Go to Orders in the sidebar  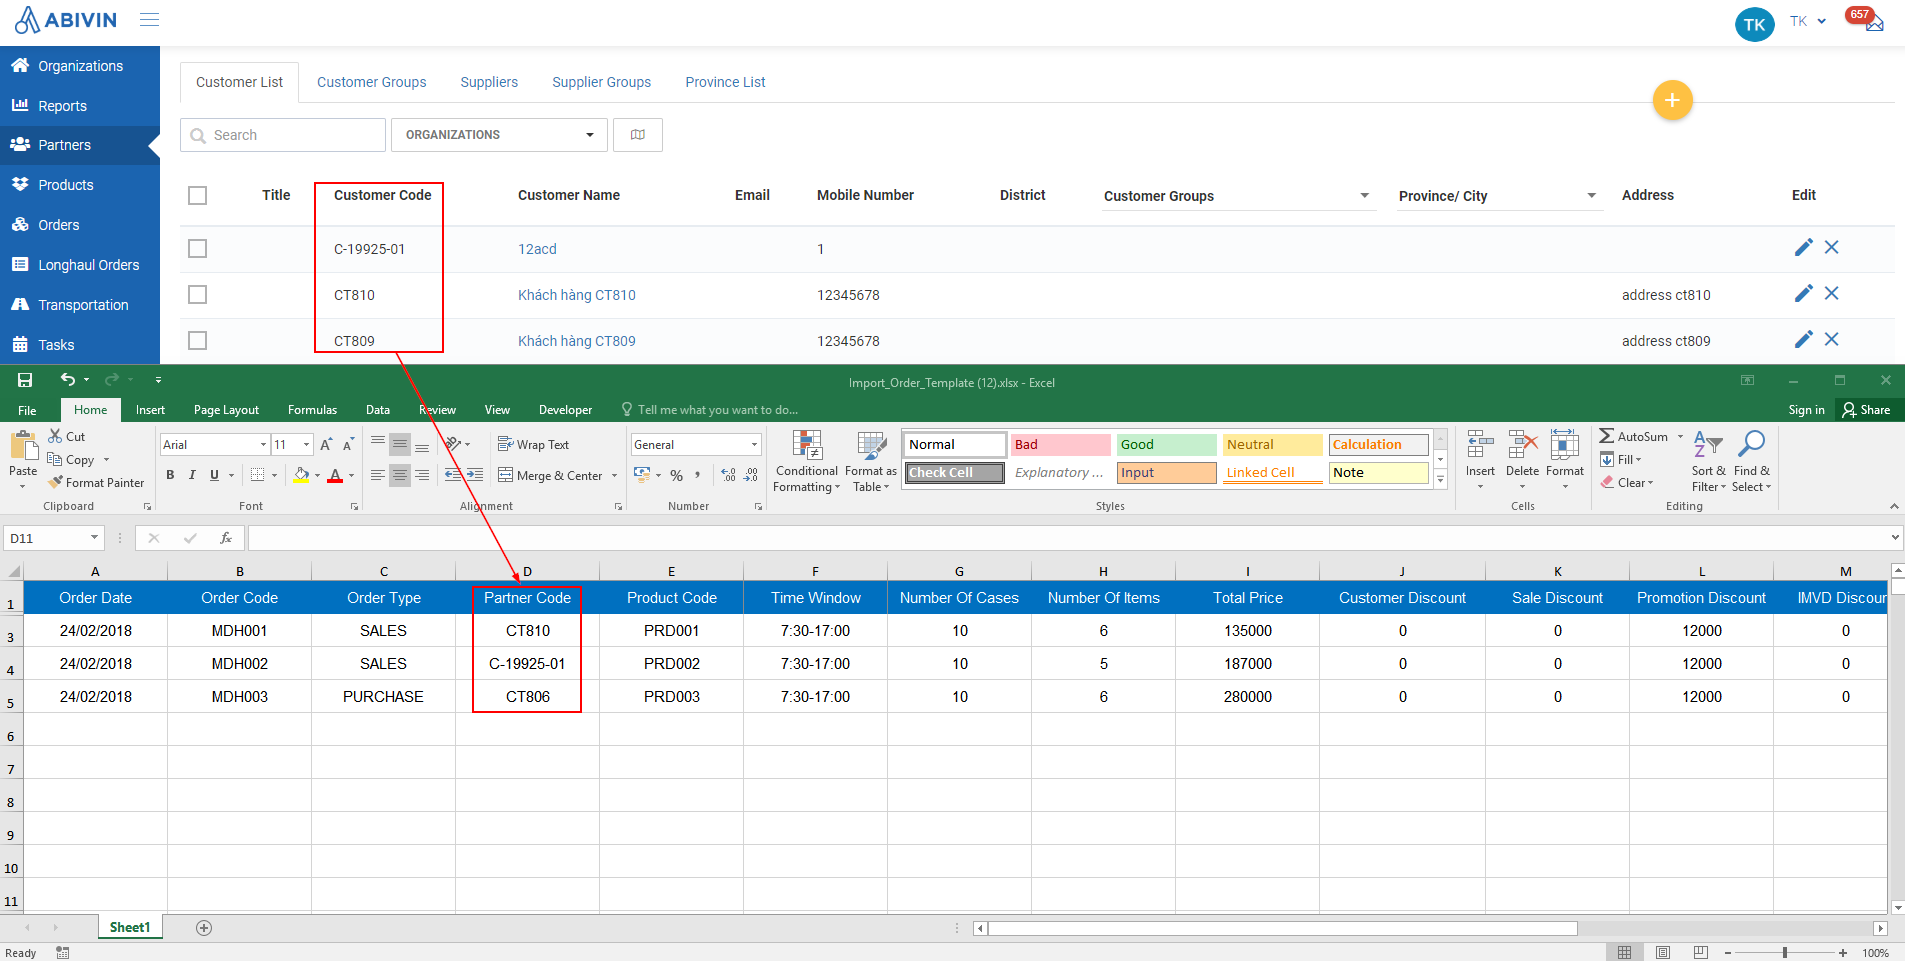[59, 225]
